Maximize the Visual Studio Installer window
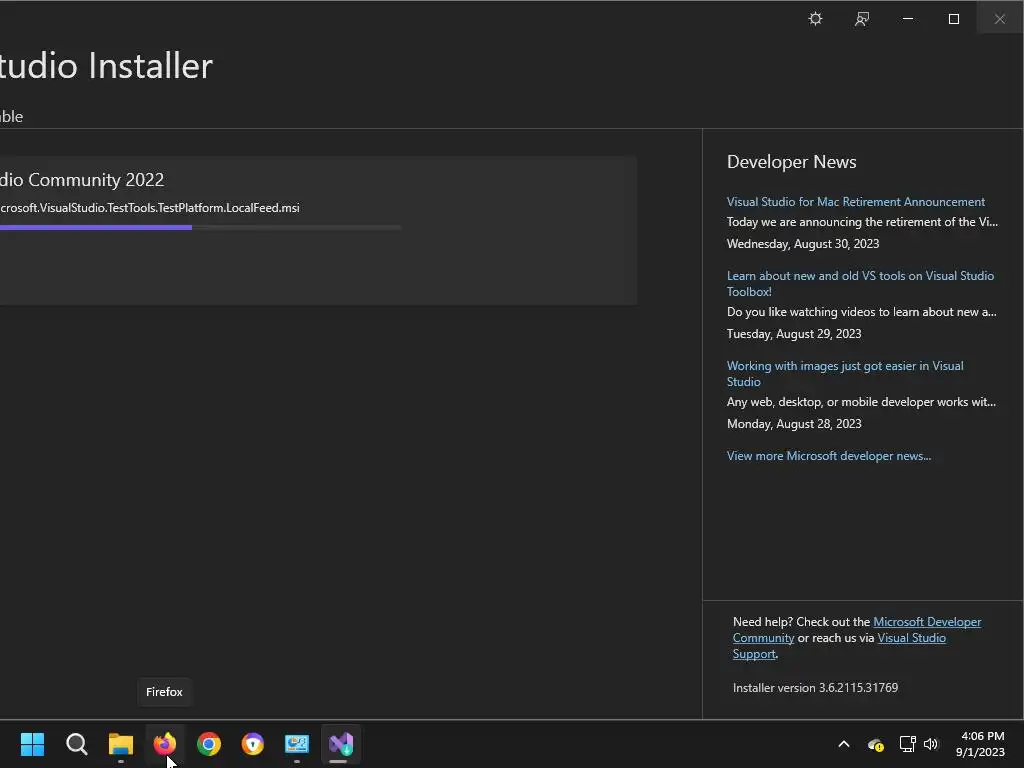Screen dimensions: 1024x768 (x=953, y=19)
